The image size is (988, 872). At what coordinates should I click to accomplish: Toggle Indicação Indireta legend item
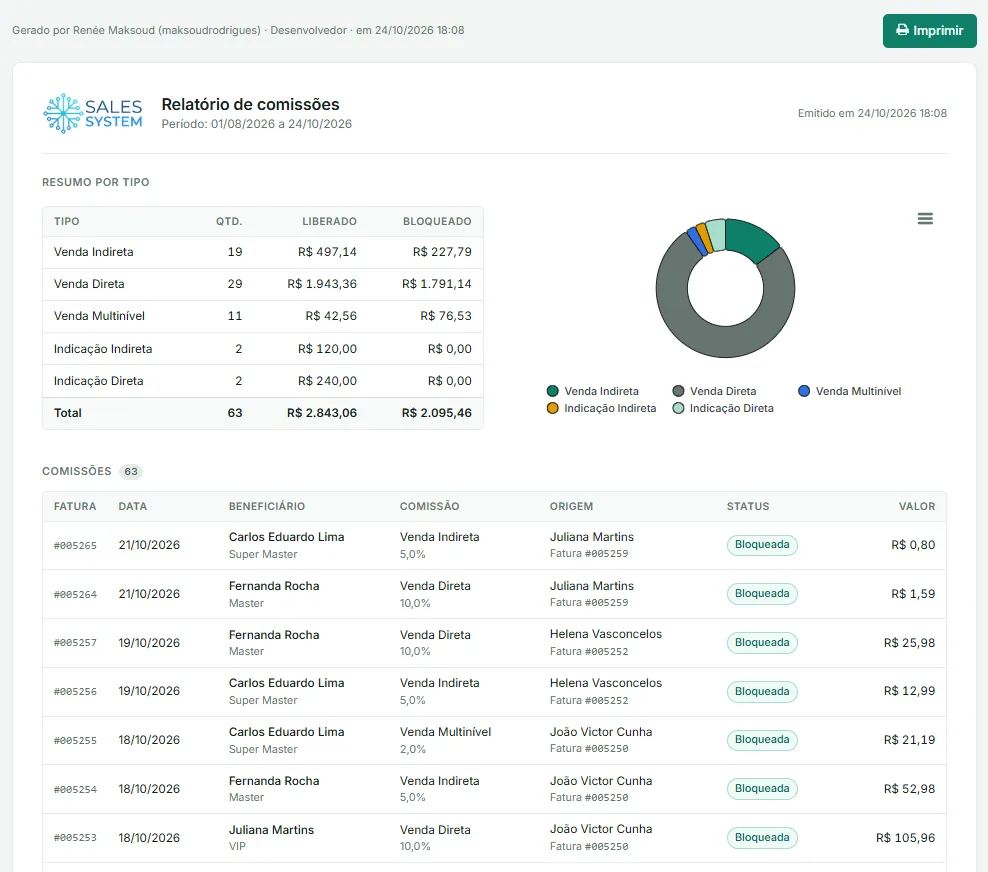tap(601, 408)
